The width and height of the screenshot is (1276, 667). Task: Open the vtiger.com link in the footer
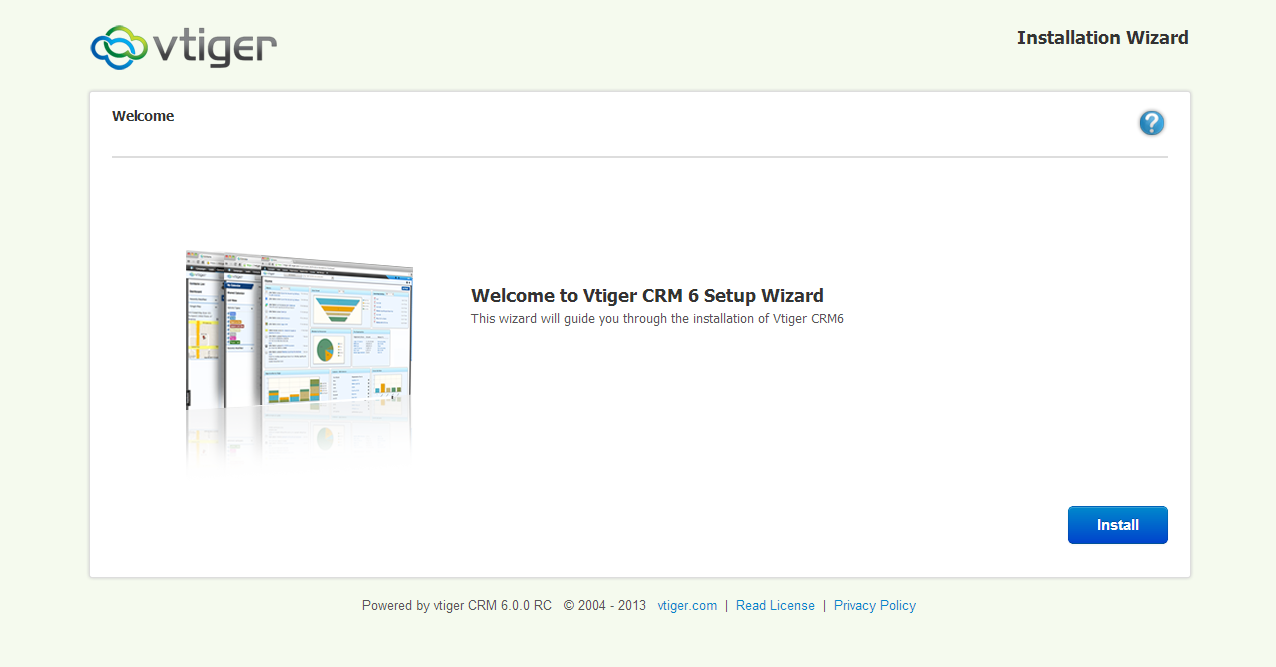click(x=687, y=606)
